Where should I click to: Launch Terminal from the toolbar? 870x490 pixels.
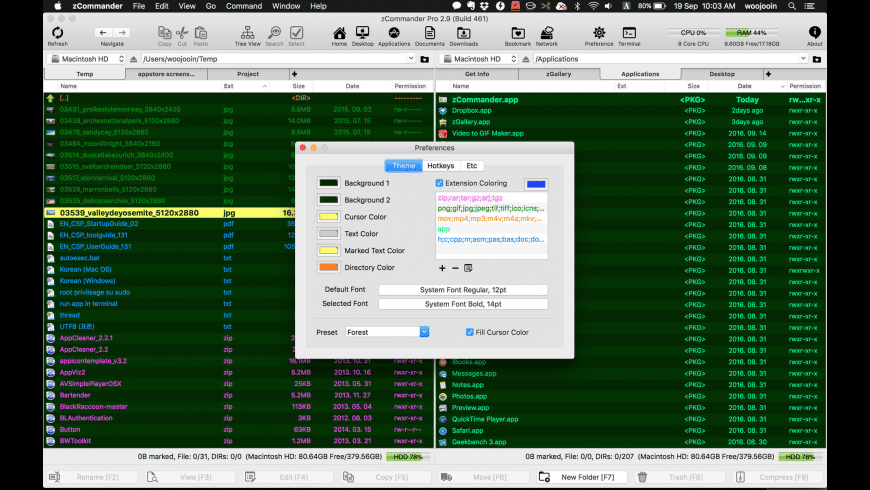click(x=629, y=35)
